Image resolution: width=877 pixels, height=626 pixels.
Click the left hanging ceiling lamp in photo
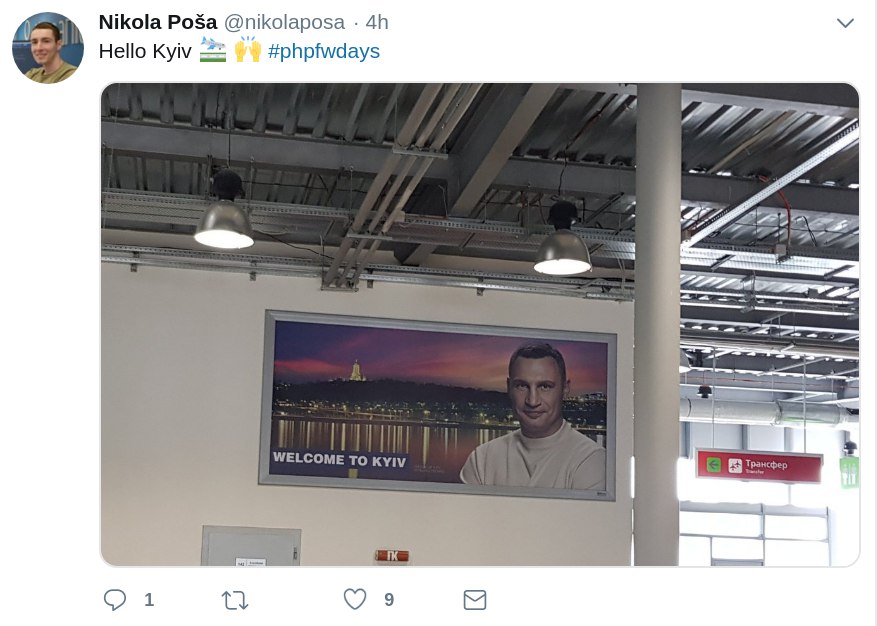224,210
